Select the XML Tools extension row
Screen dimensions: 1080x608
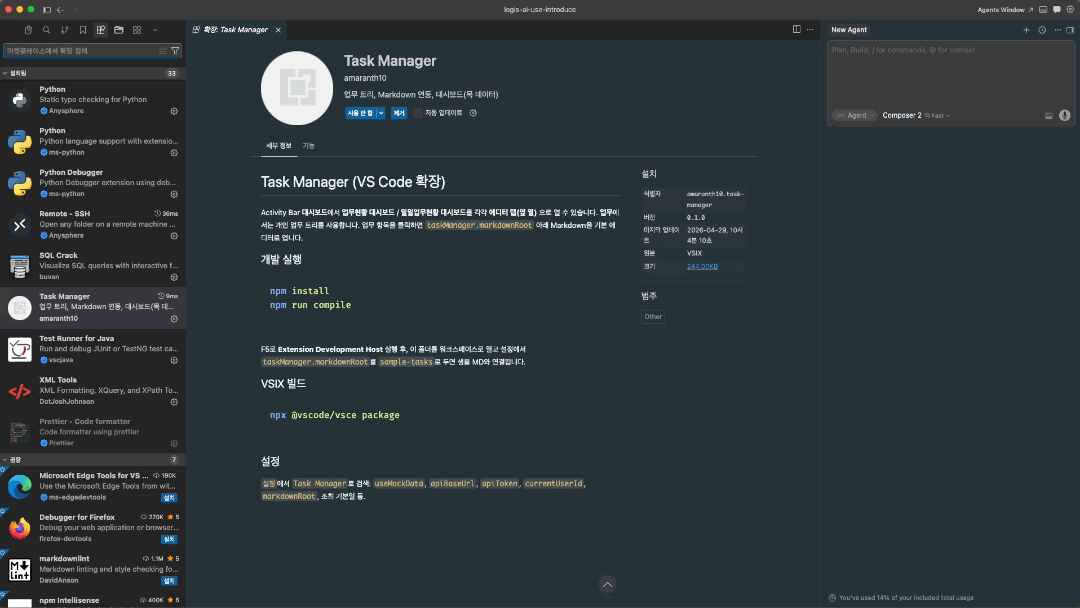[92, 390]
